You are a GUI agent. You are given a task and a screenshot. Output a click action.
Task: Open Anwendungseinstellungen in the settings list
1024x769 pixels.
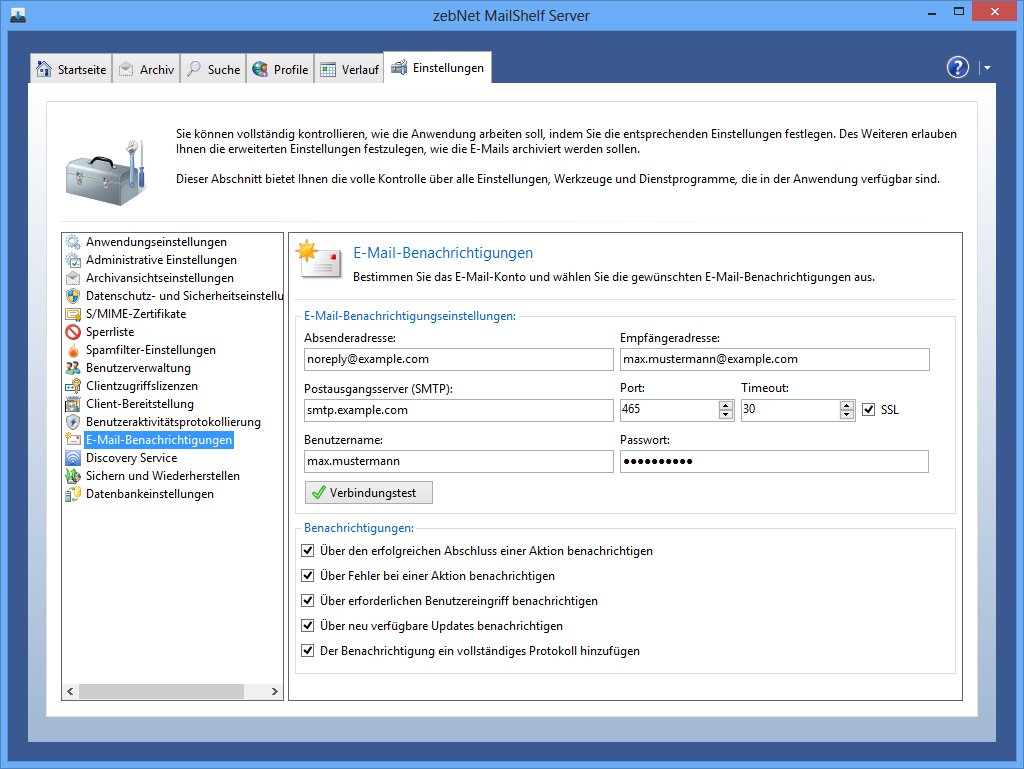coord(157,242)
